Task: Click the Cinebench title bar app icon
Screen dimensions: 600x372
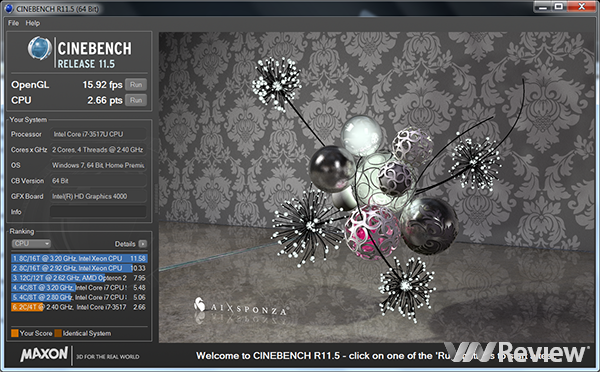Action: pyautogui.click(x=9, y=8)
